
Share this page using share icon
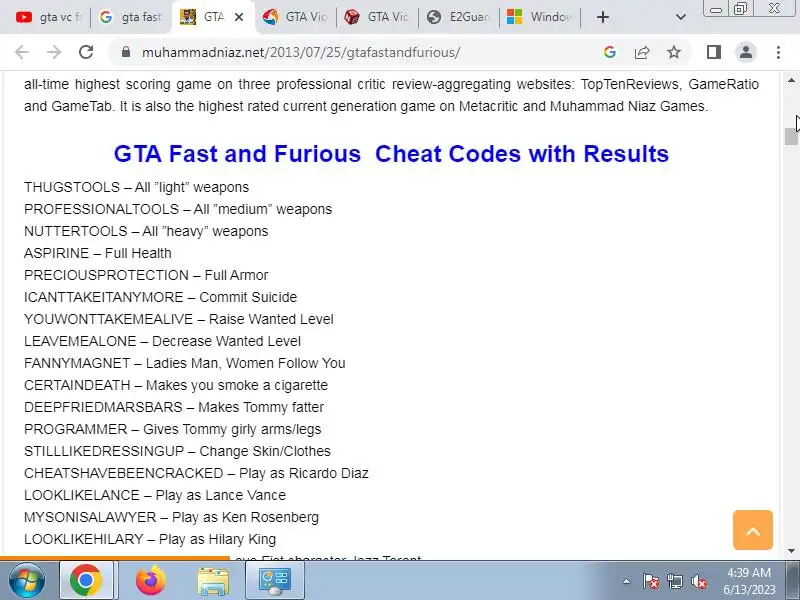pos(642,52)
